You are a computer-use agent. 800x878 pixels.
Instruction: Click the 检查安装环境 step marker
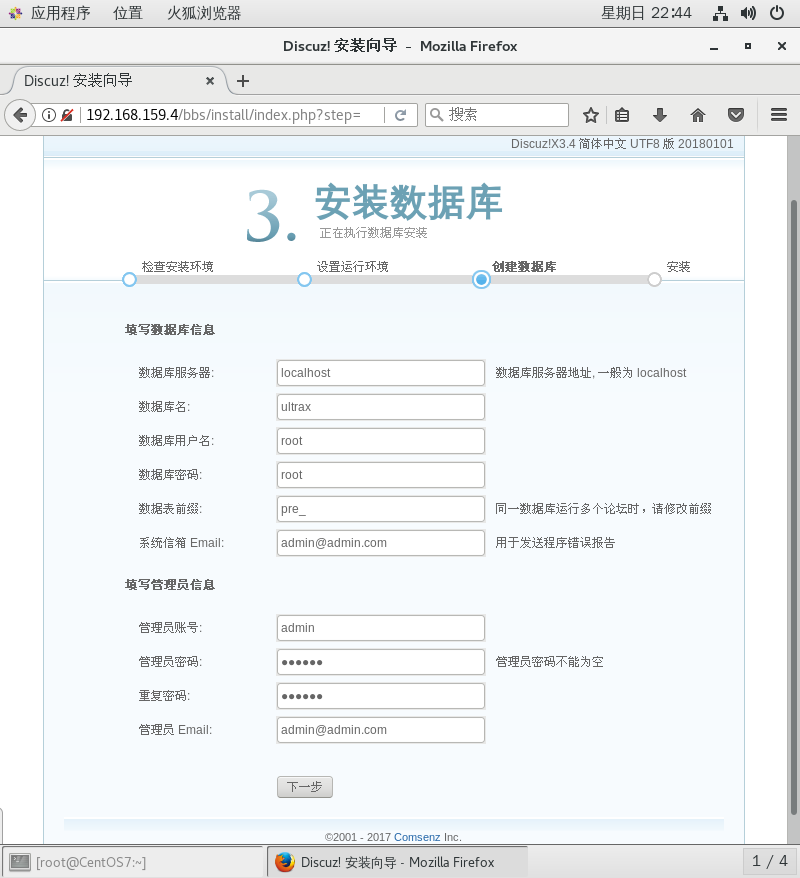click(x=129, y=279)
